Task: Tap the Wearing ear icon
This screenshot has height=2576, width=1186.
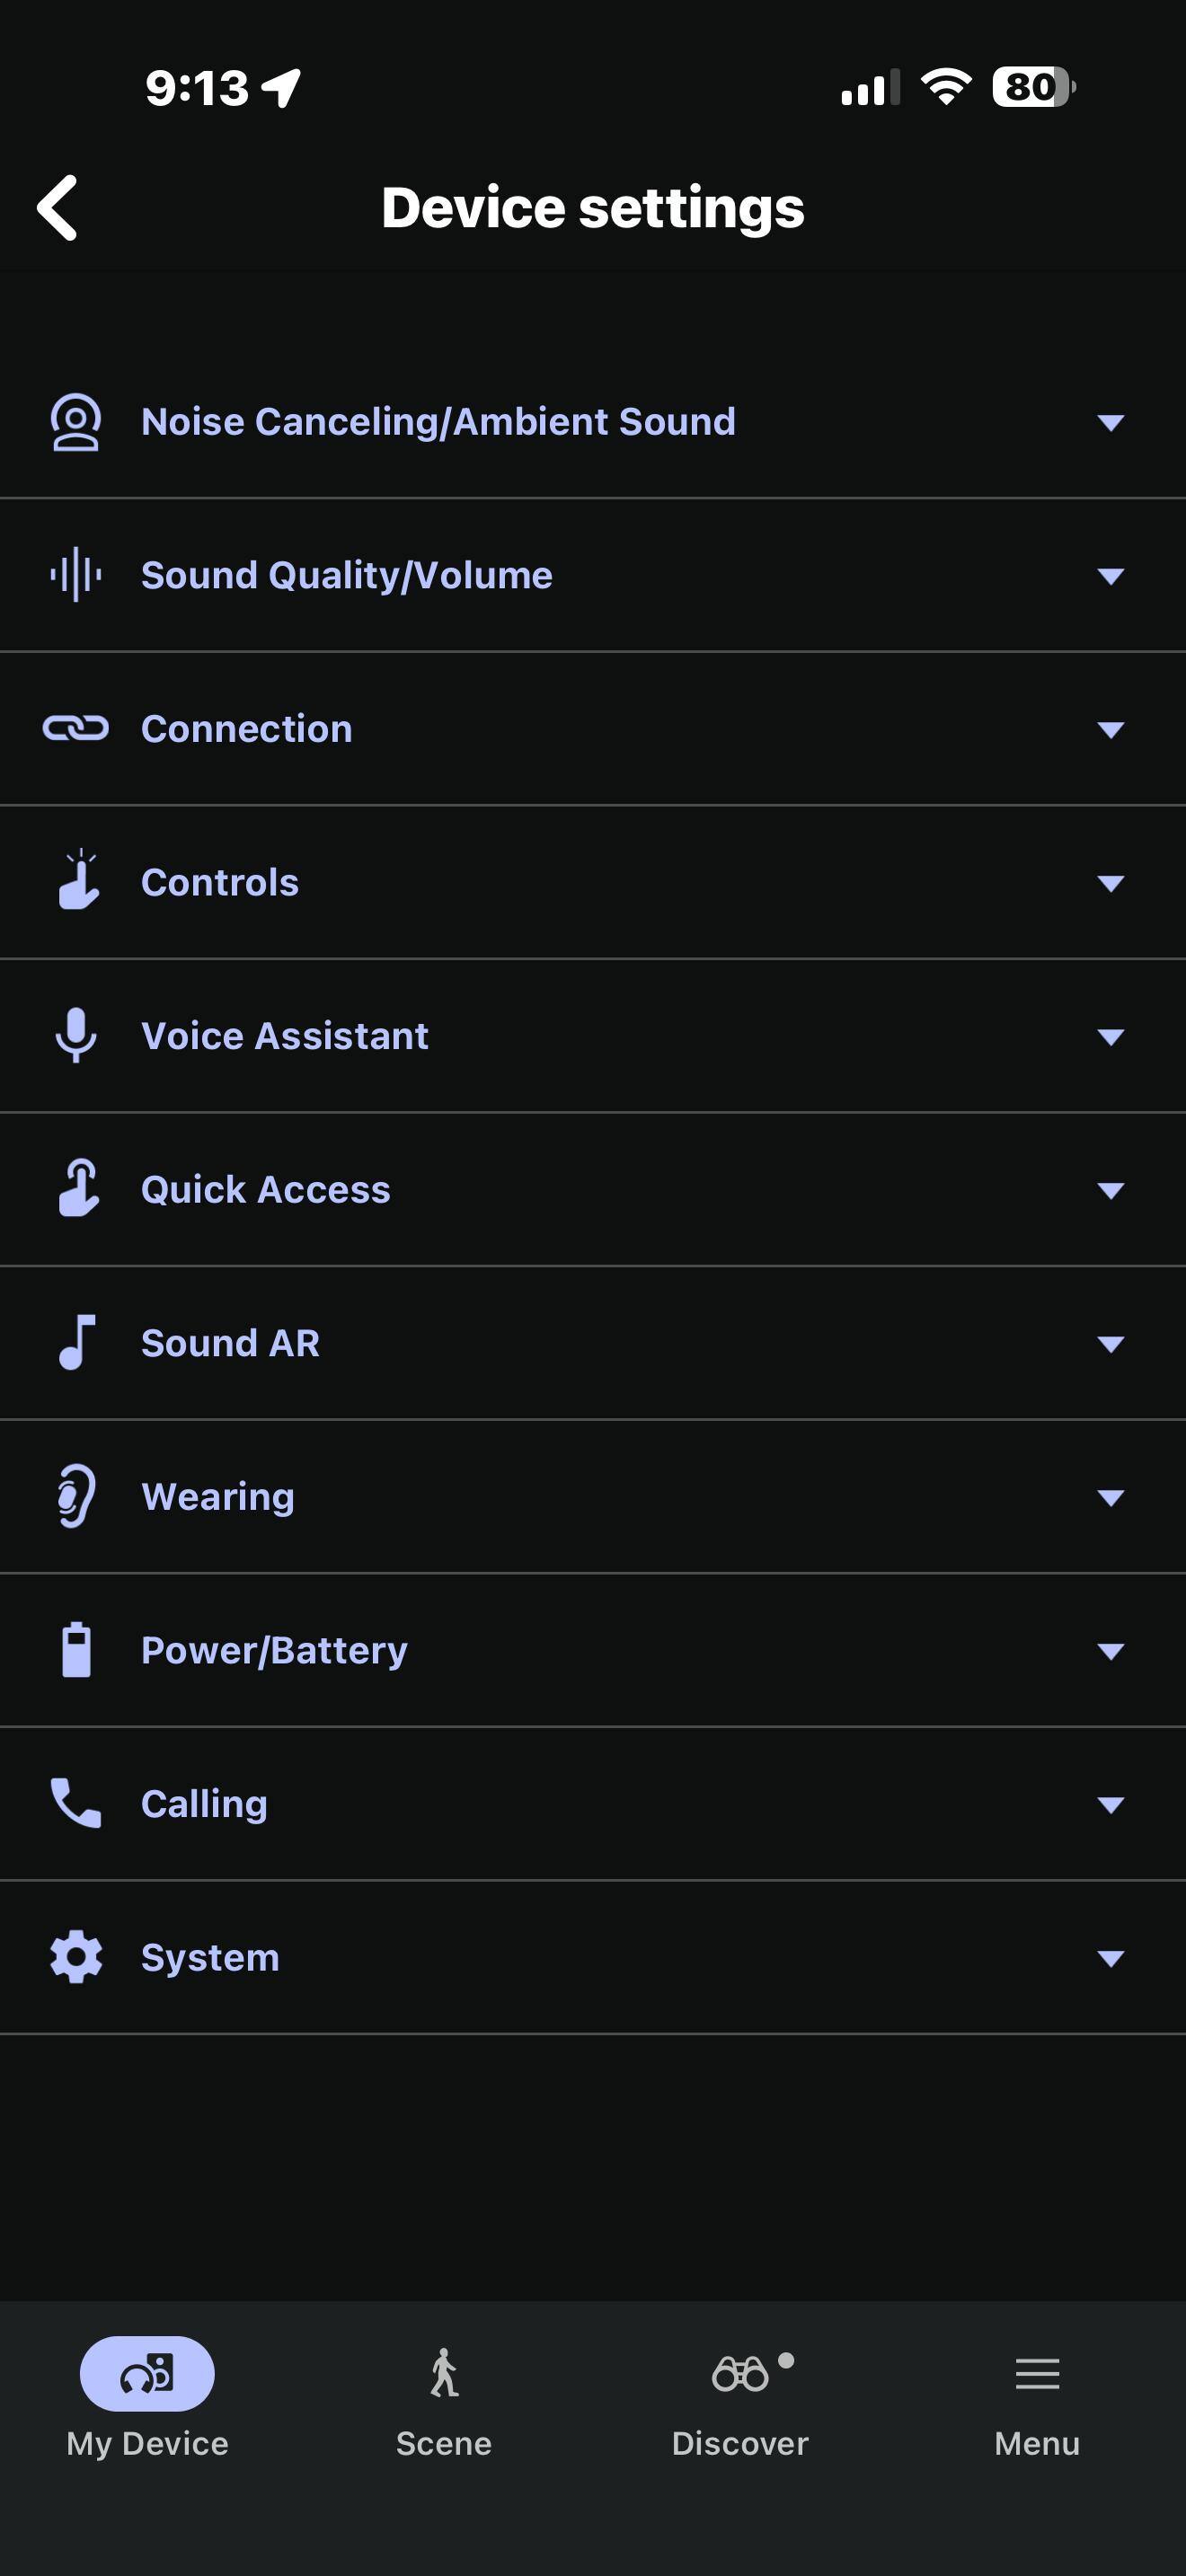Action: (x=76, y=1496)
